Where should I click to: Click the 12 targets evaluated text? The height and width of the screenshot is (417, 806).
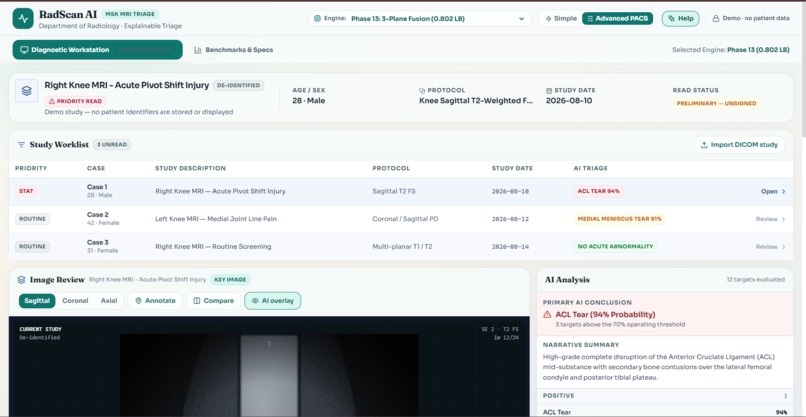coord(755,280)
